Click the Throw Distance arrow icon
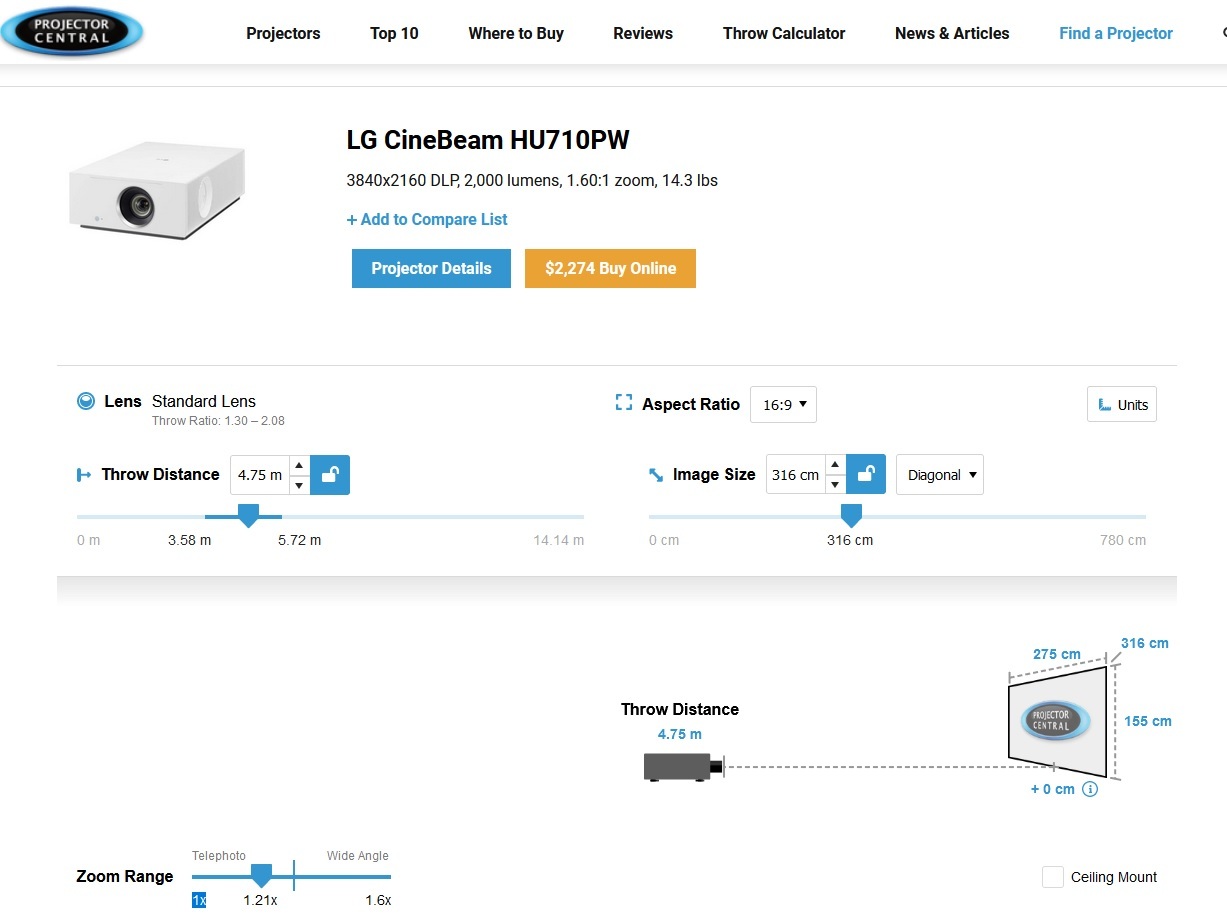 point(84,475)
